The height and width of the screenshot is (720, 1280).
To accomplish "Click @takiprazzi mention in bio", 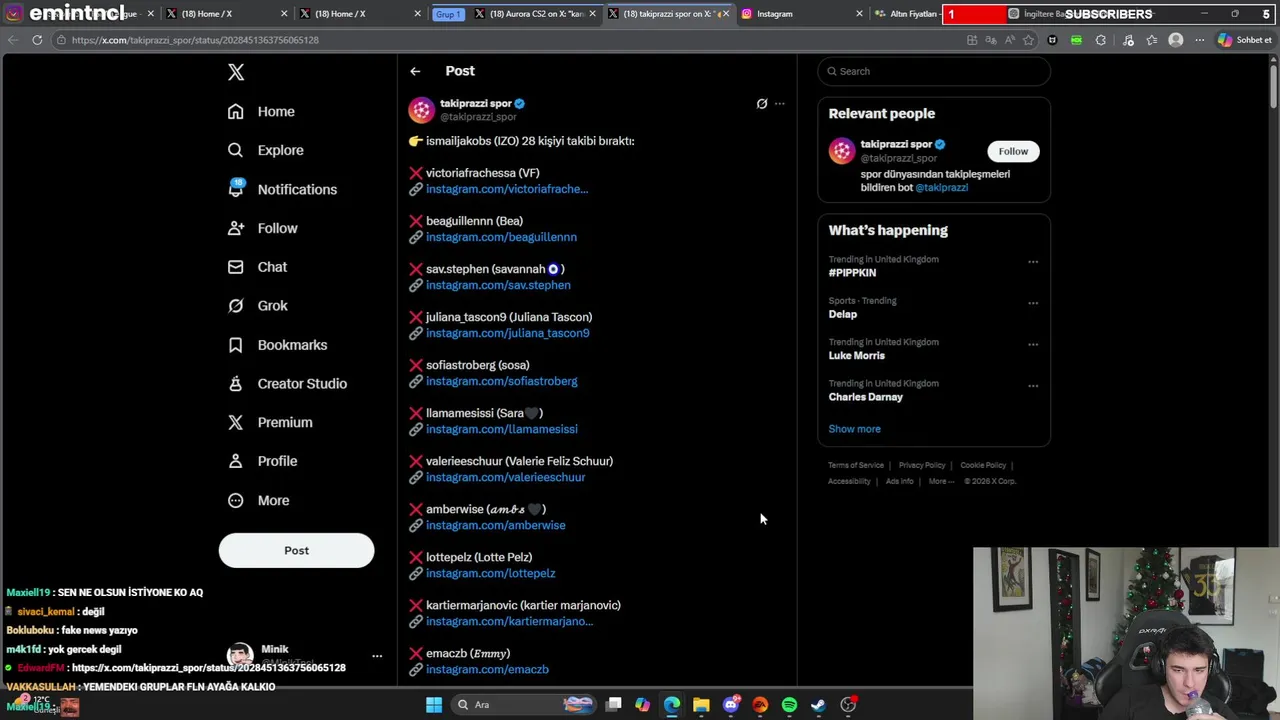I will pyautogui.click(x=941, y=187).
